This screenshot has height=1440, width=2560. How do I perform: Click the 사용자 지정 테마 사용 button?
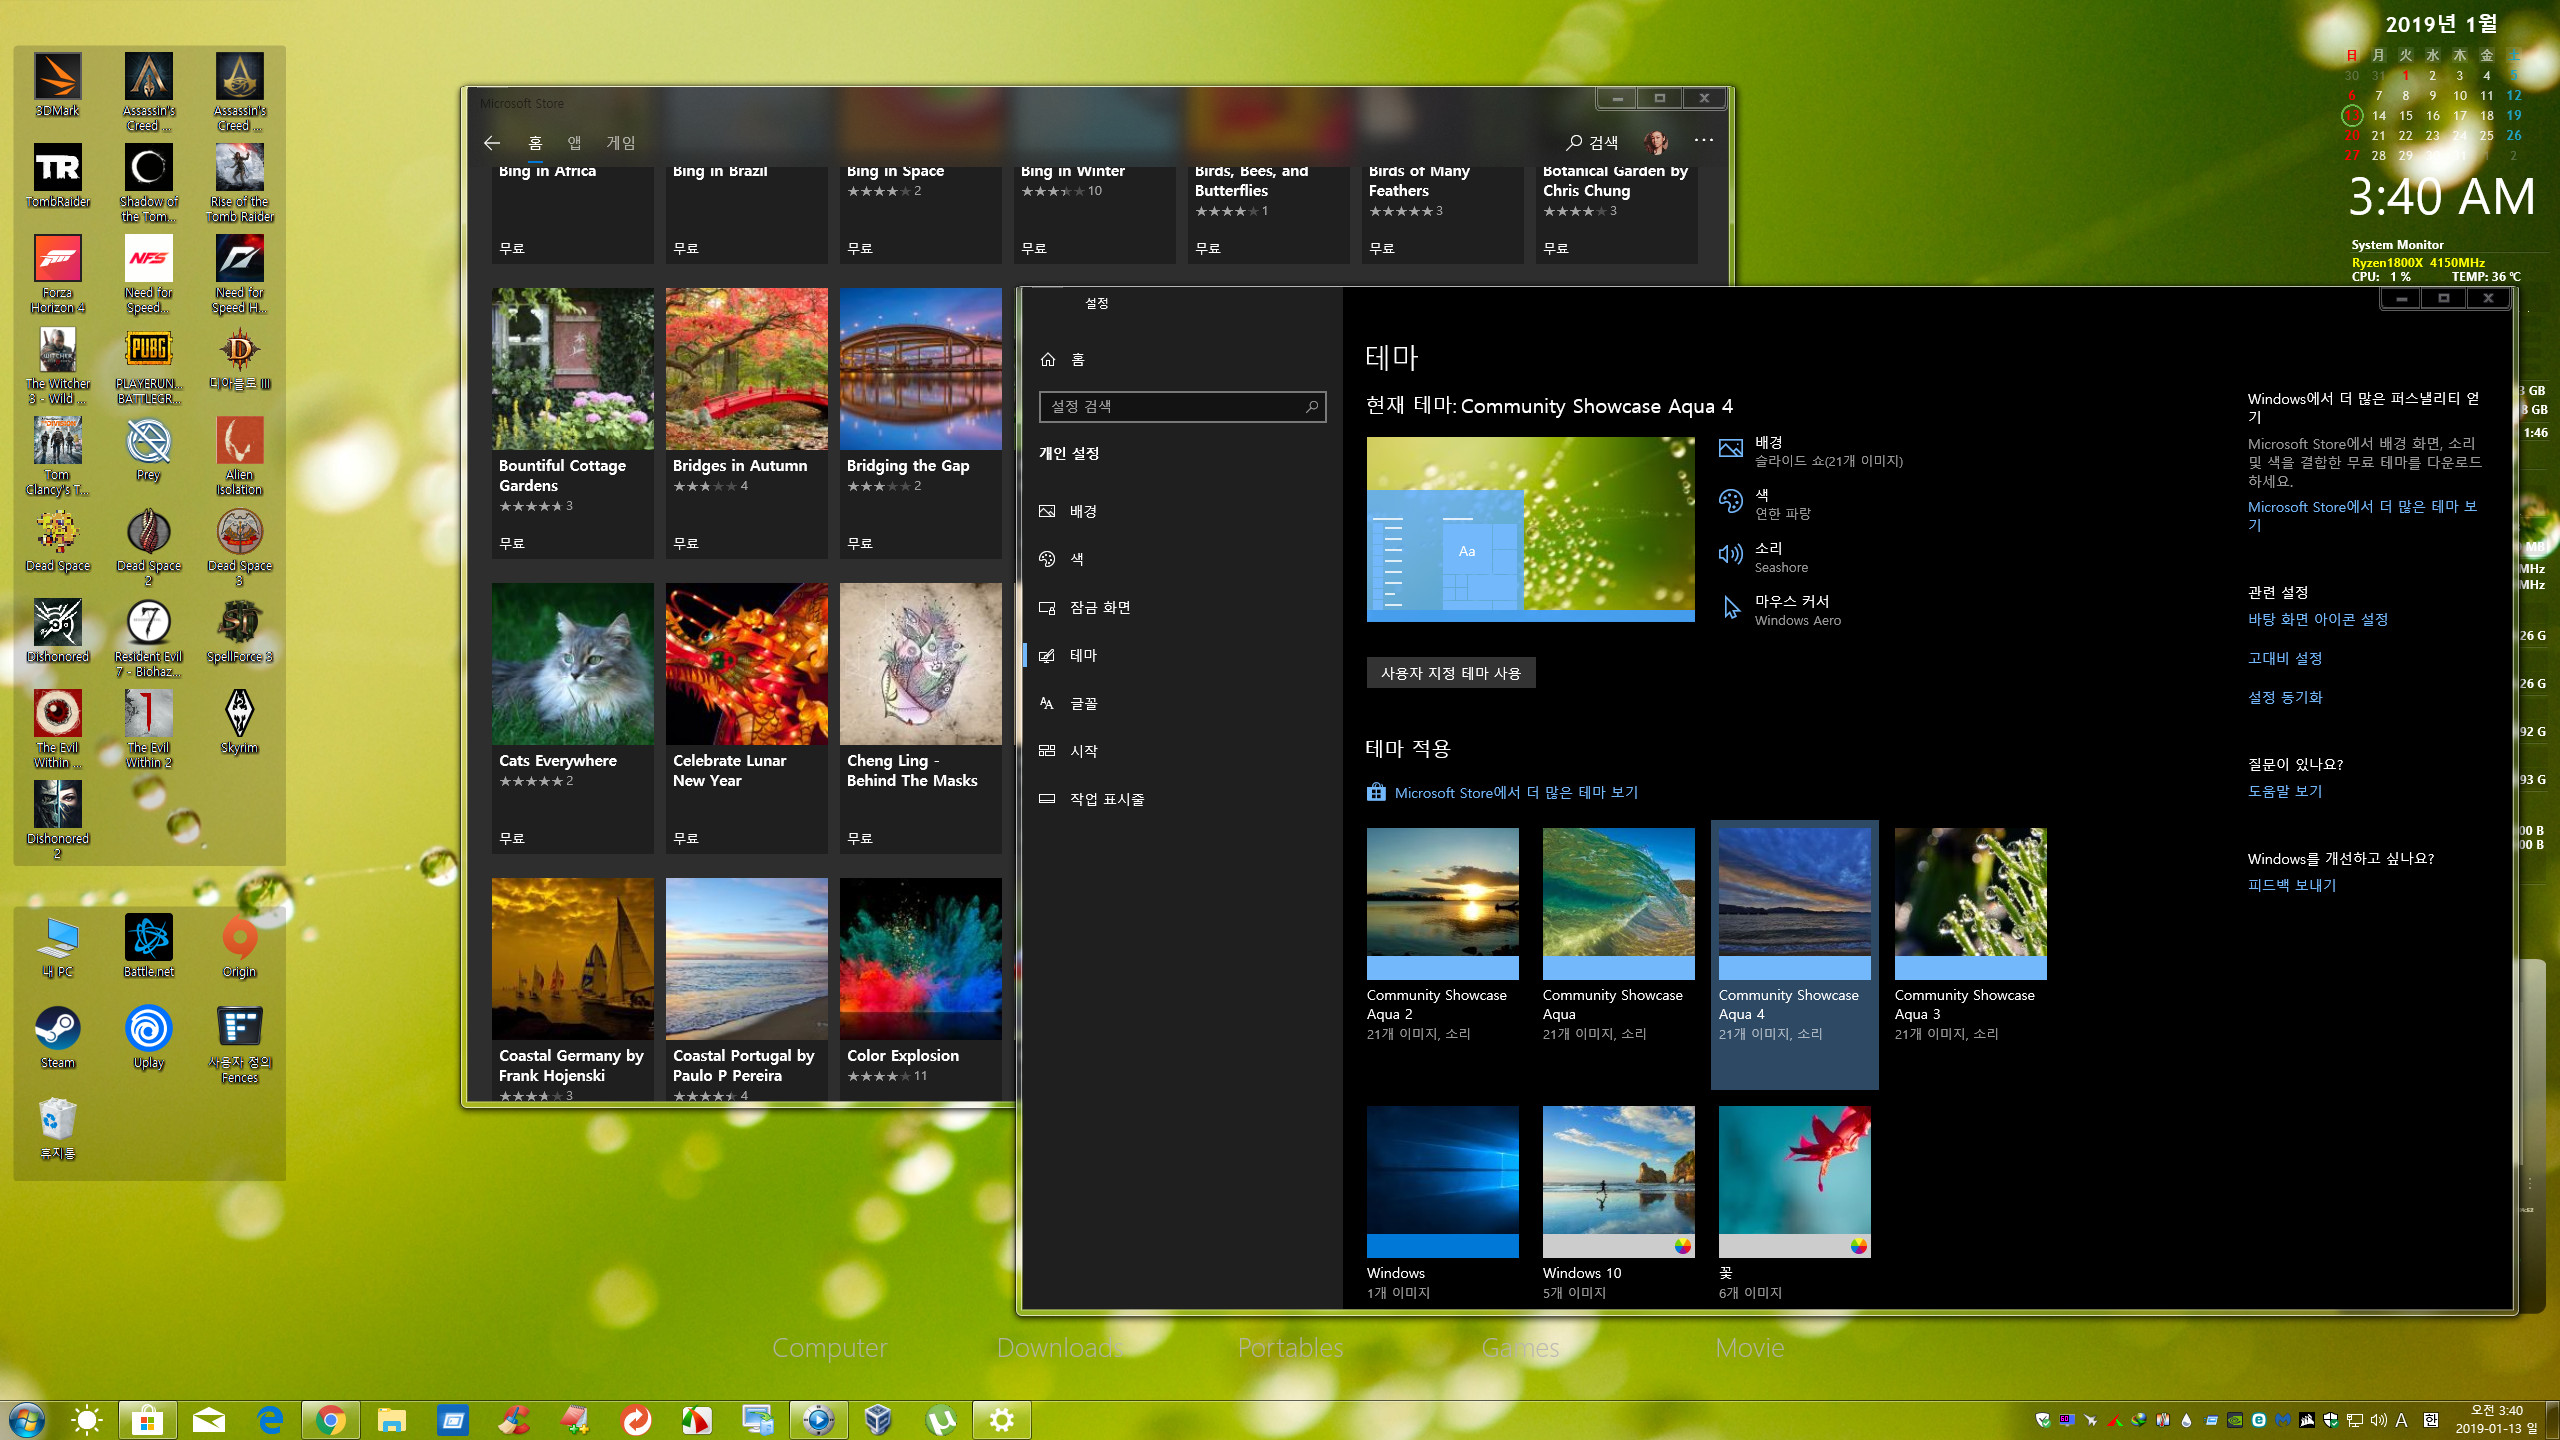(1451, 673)
